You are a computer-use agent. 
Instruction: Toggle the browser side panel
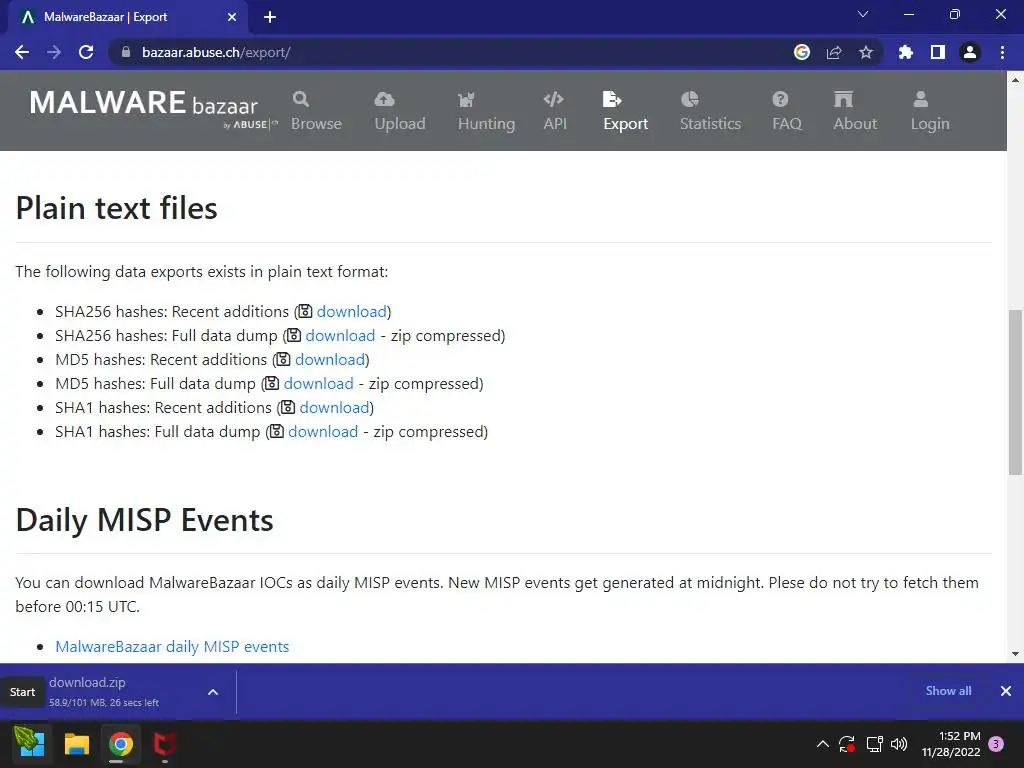(x=938, y=52)
